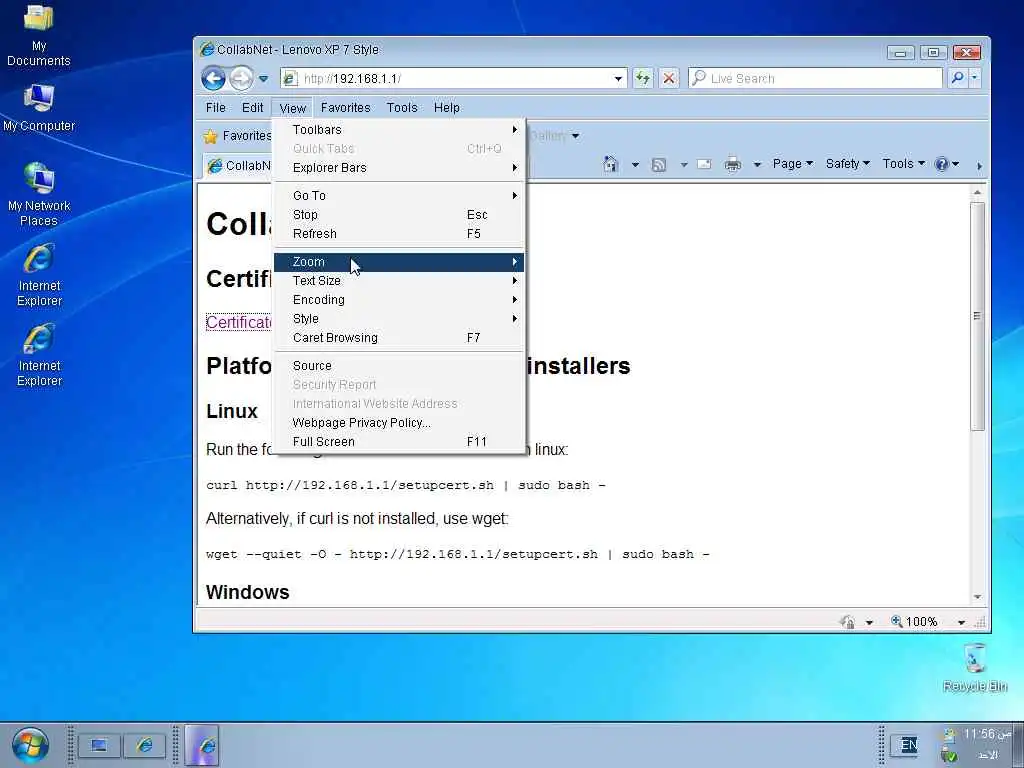
Task: Click Internet Explorer quick launch icon
Action: click(x=144, y=745)
